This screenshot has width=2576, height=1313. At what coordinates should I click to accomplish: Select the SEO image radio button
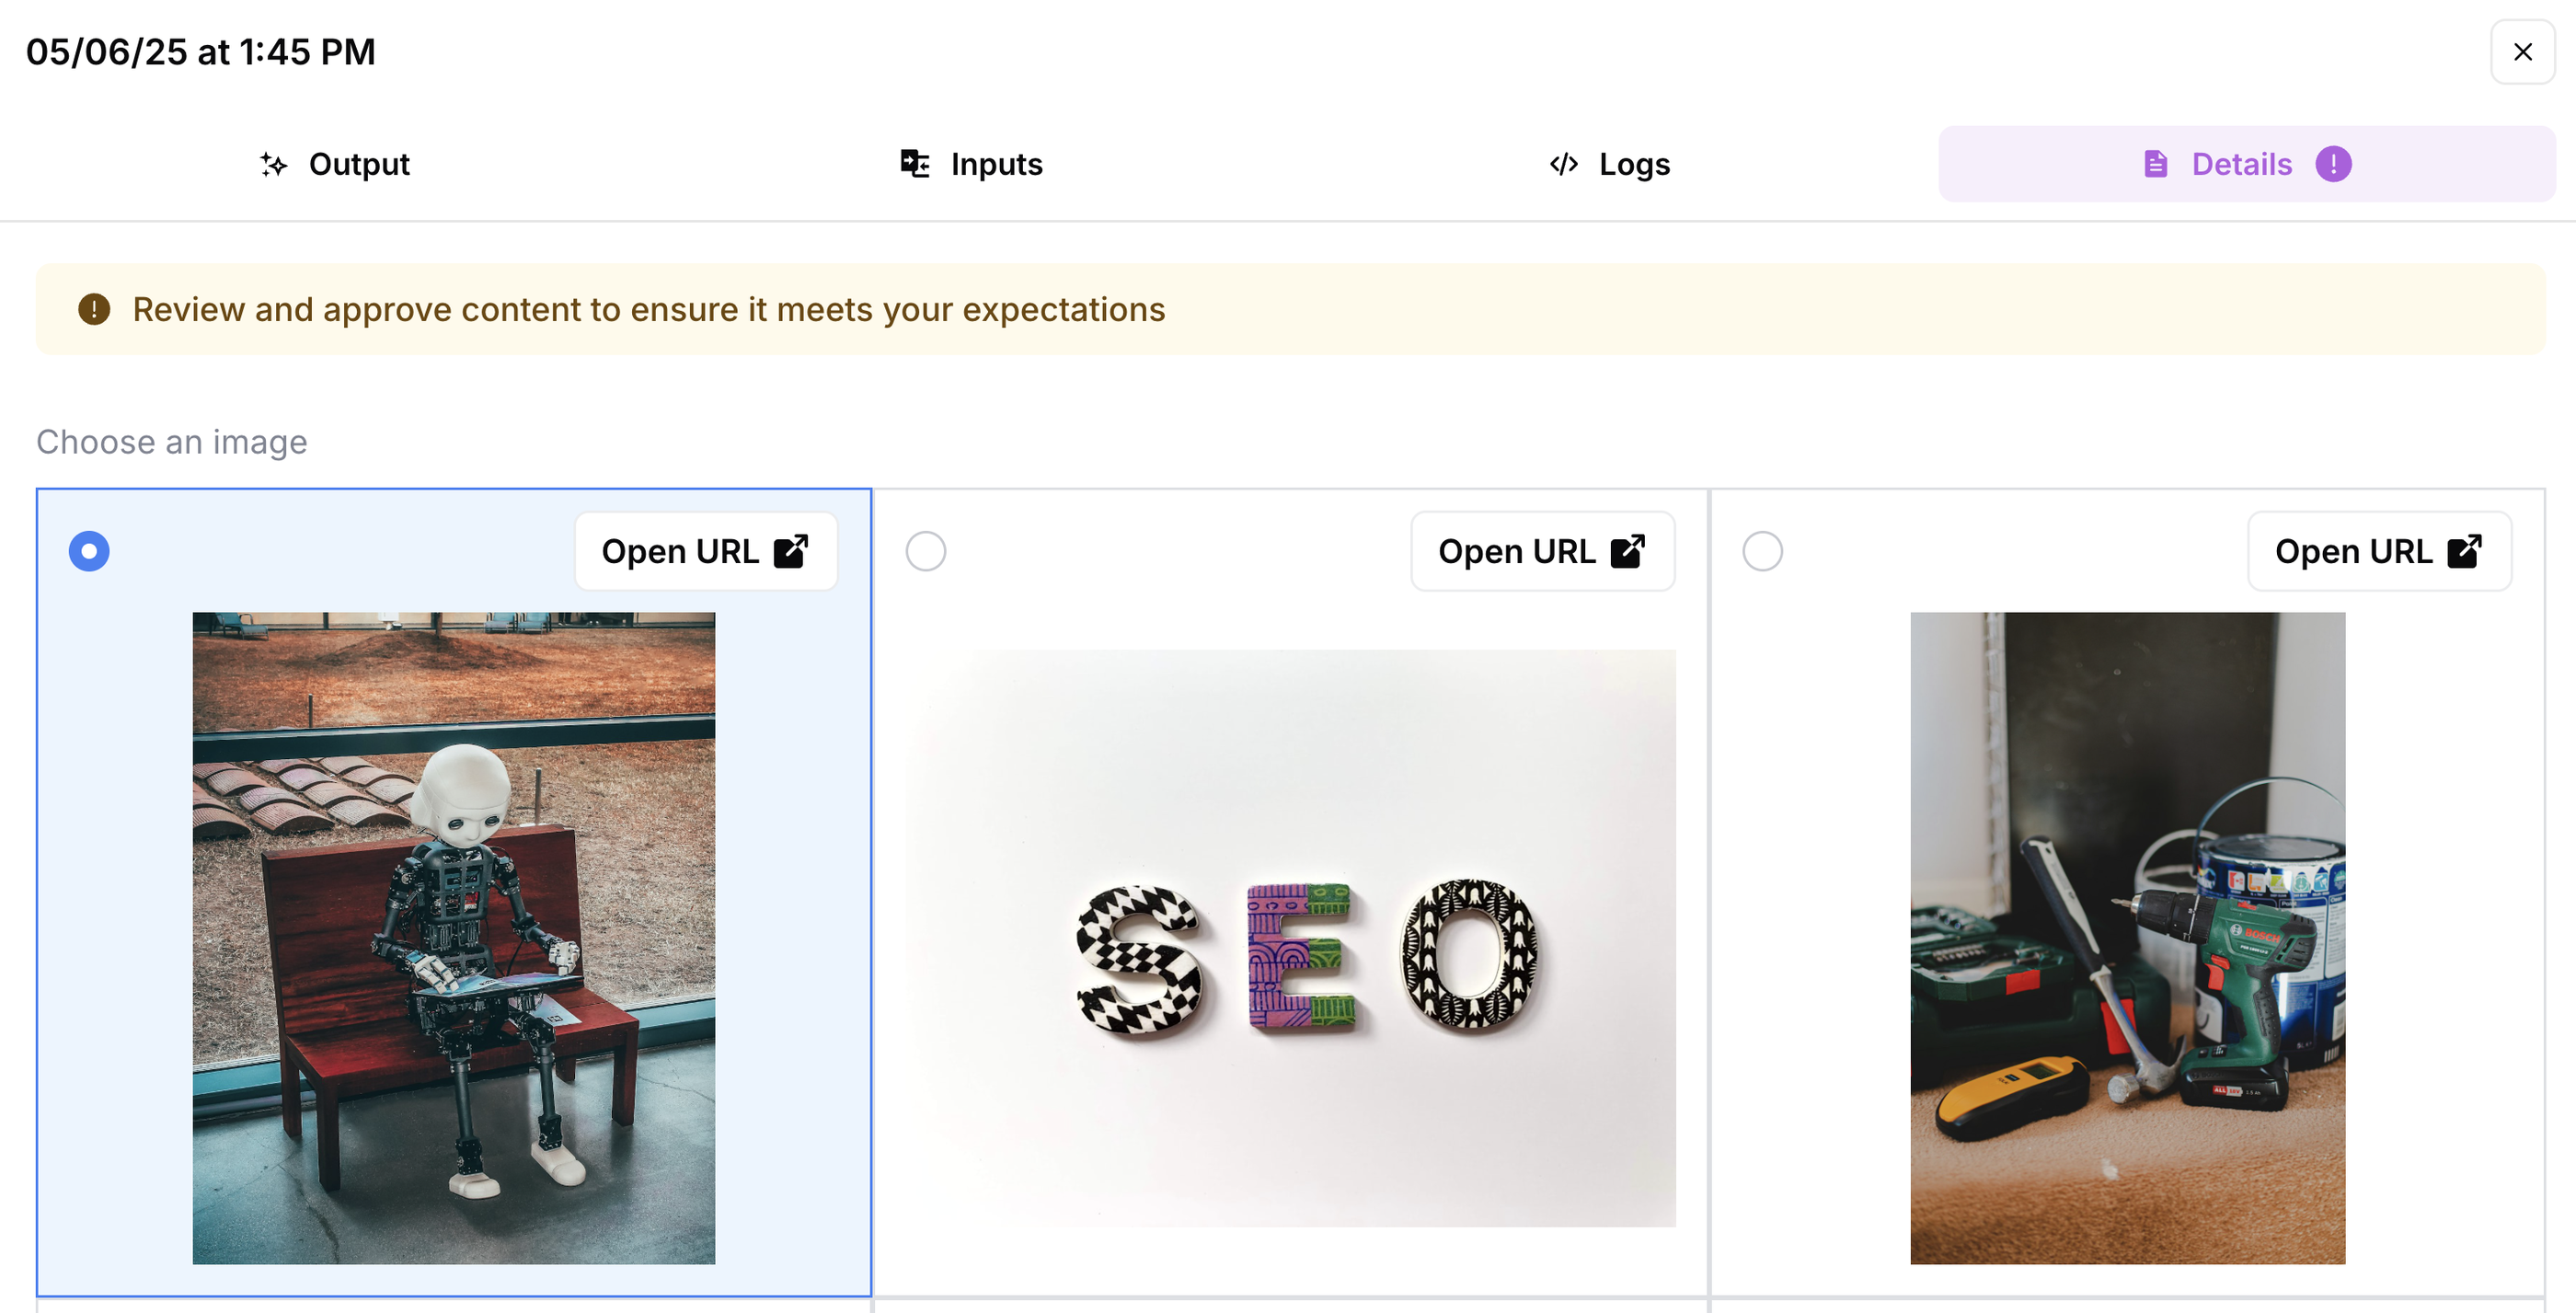coord(925,550)
